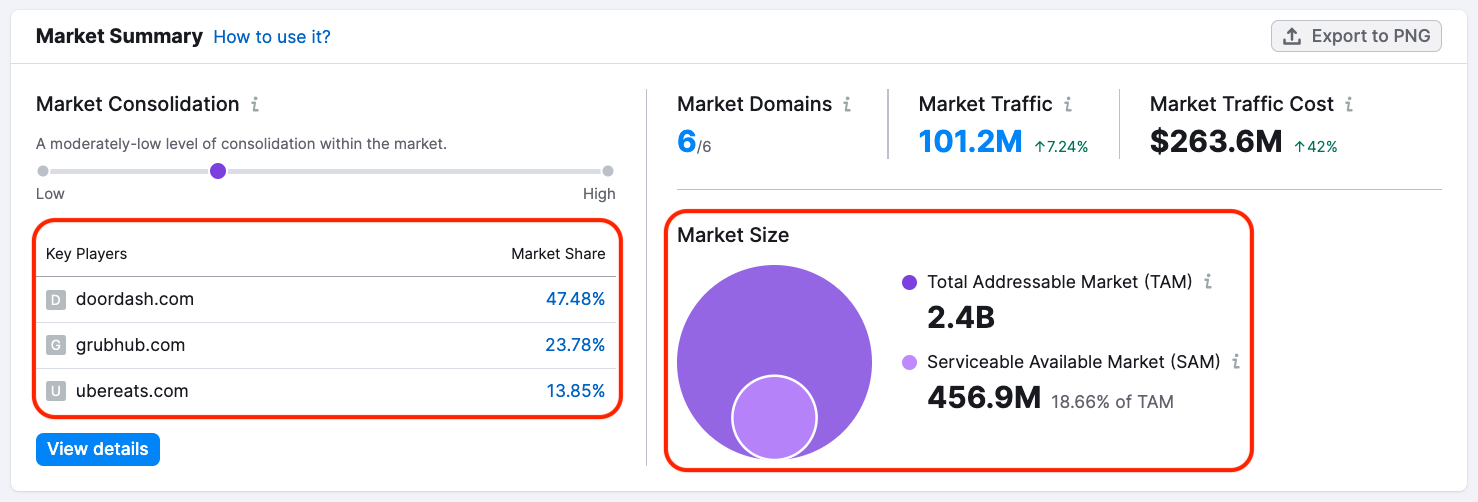This screenshot has height=502, width=1478.
Task: Click the grubhub.com favicon letter G
Action: coord(56,345)
